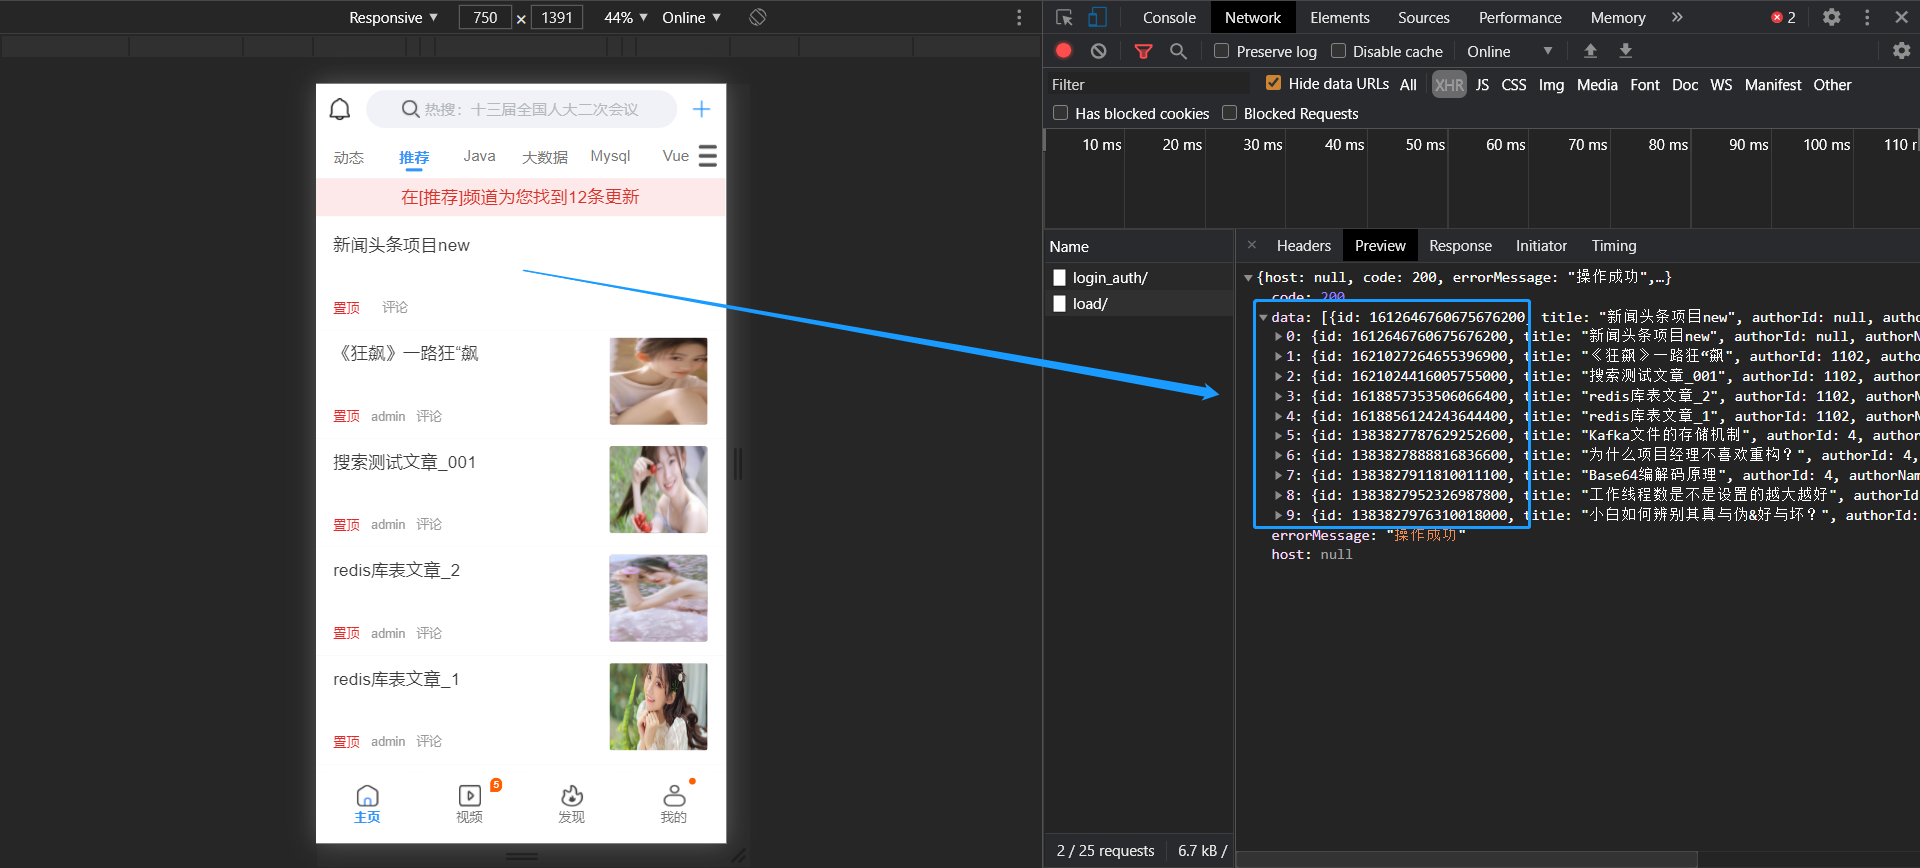Open the Headers tab

point(1303,245)
